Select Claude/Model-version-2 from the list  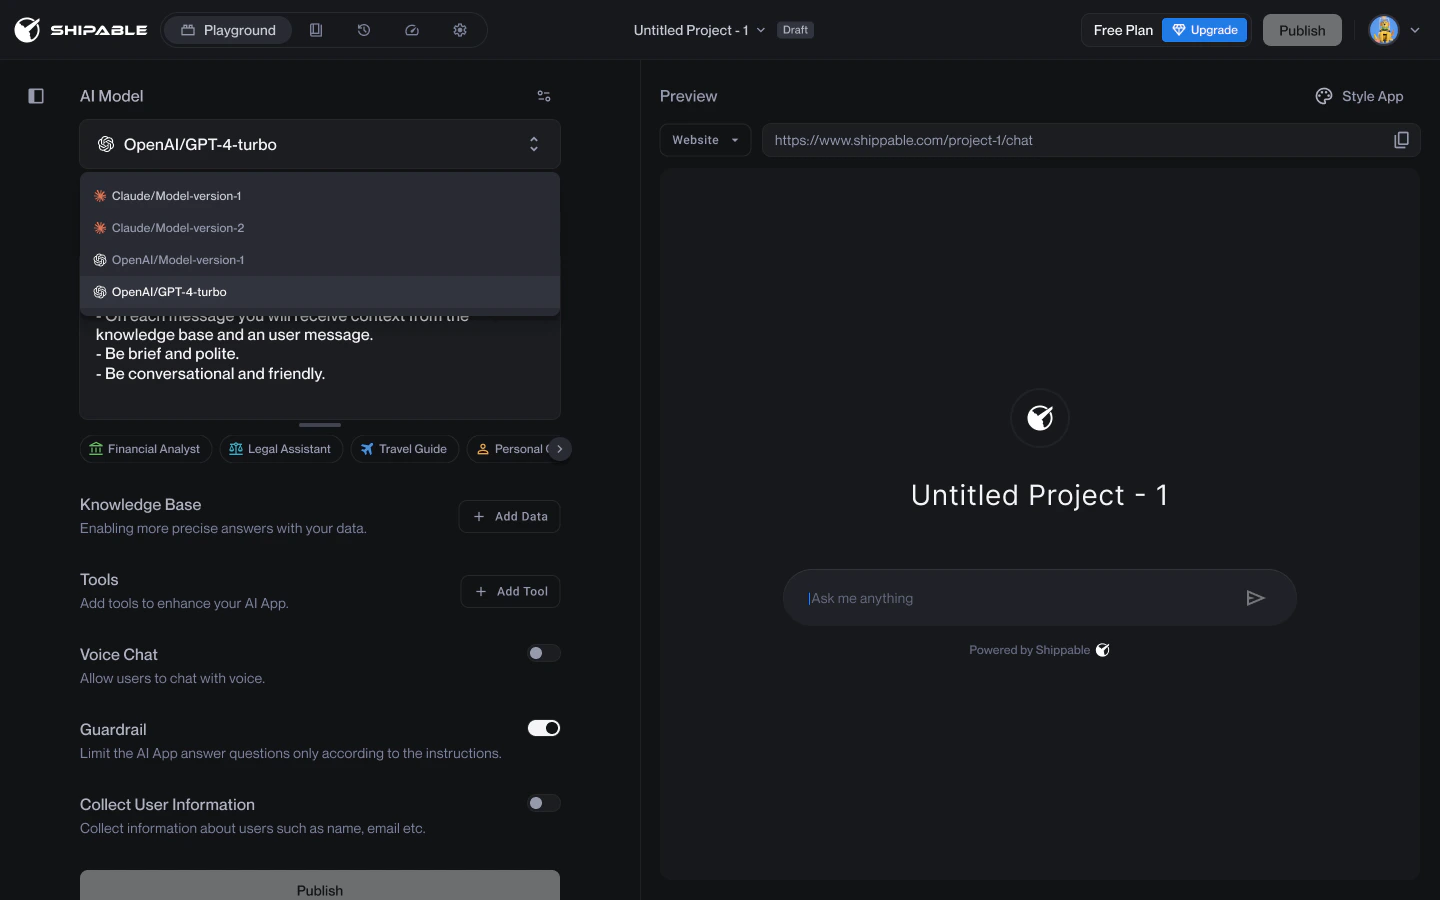178,228
